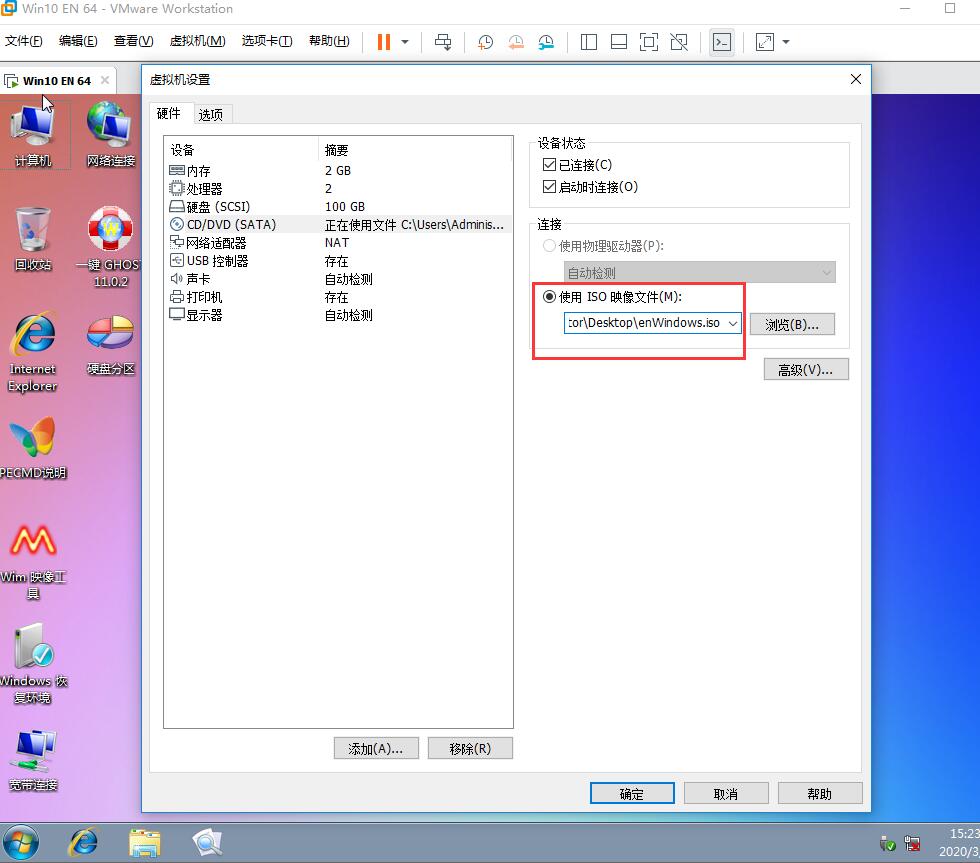
Task: Click the 一键 GHOST desktop icon
Action: [x=111, y=247]
